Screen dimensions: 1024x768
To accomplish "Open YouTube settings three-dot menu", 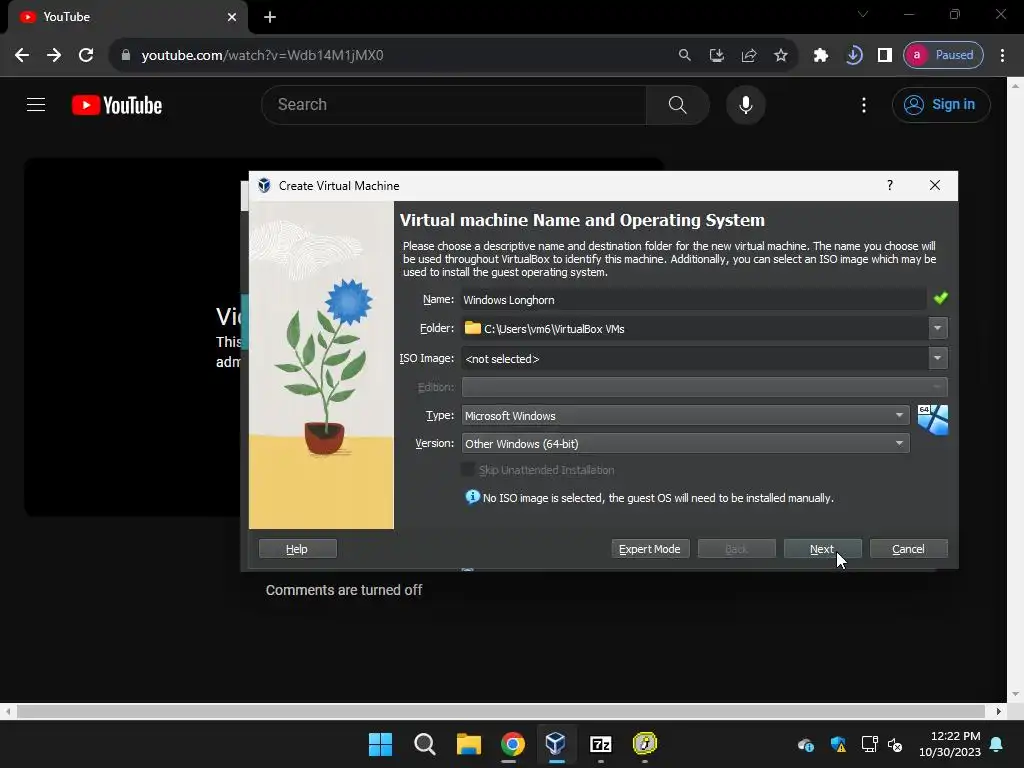I will pos(863,104).
